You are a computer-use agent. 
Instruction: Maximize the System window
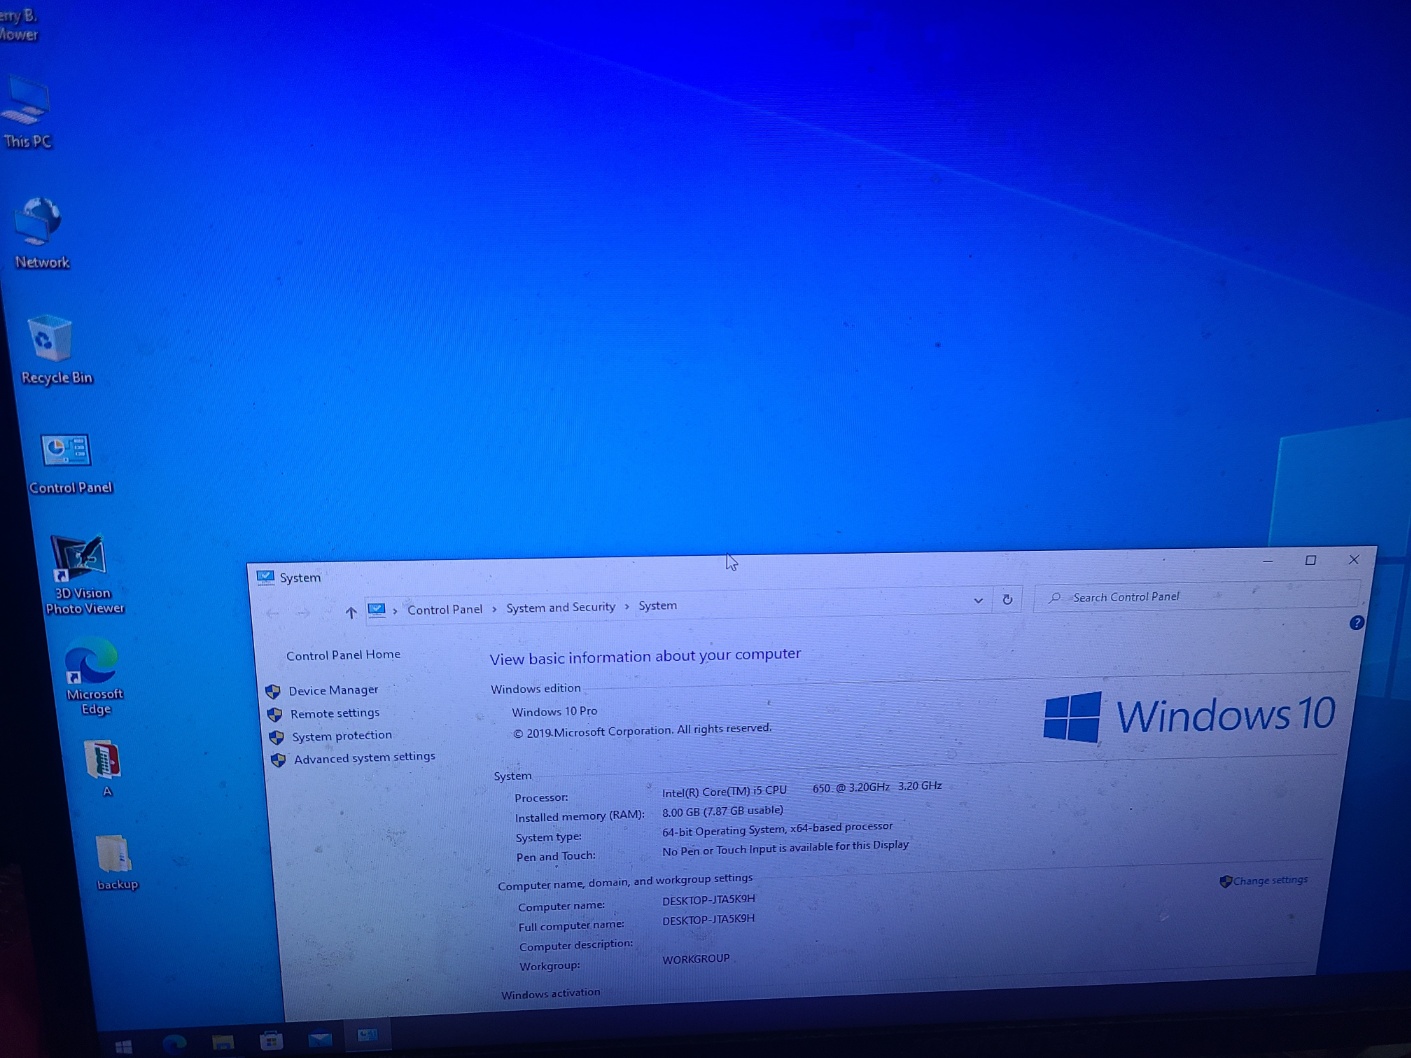tap(1311, 560)
